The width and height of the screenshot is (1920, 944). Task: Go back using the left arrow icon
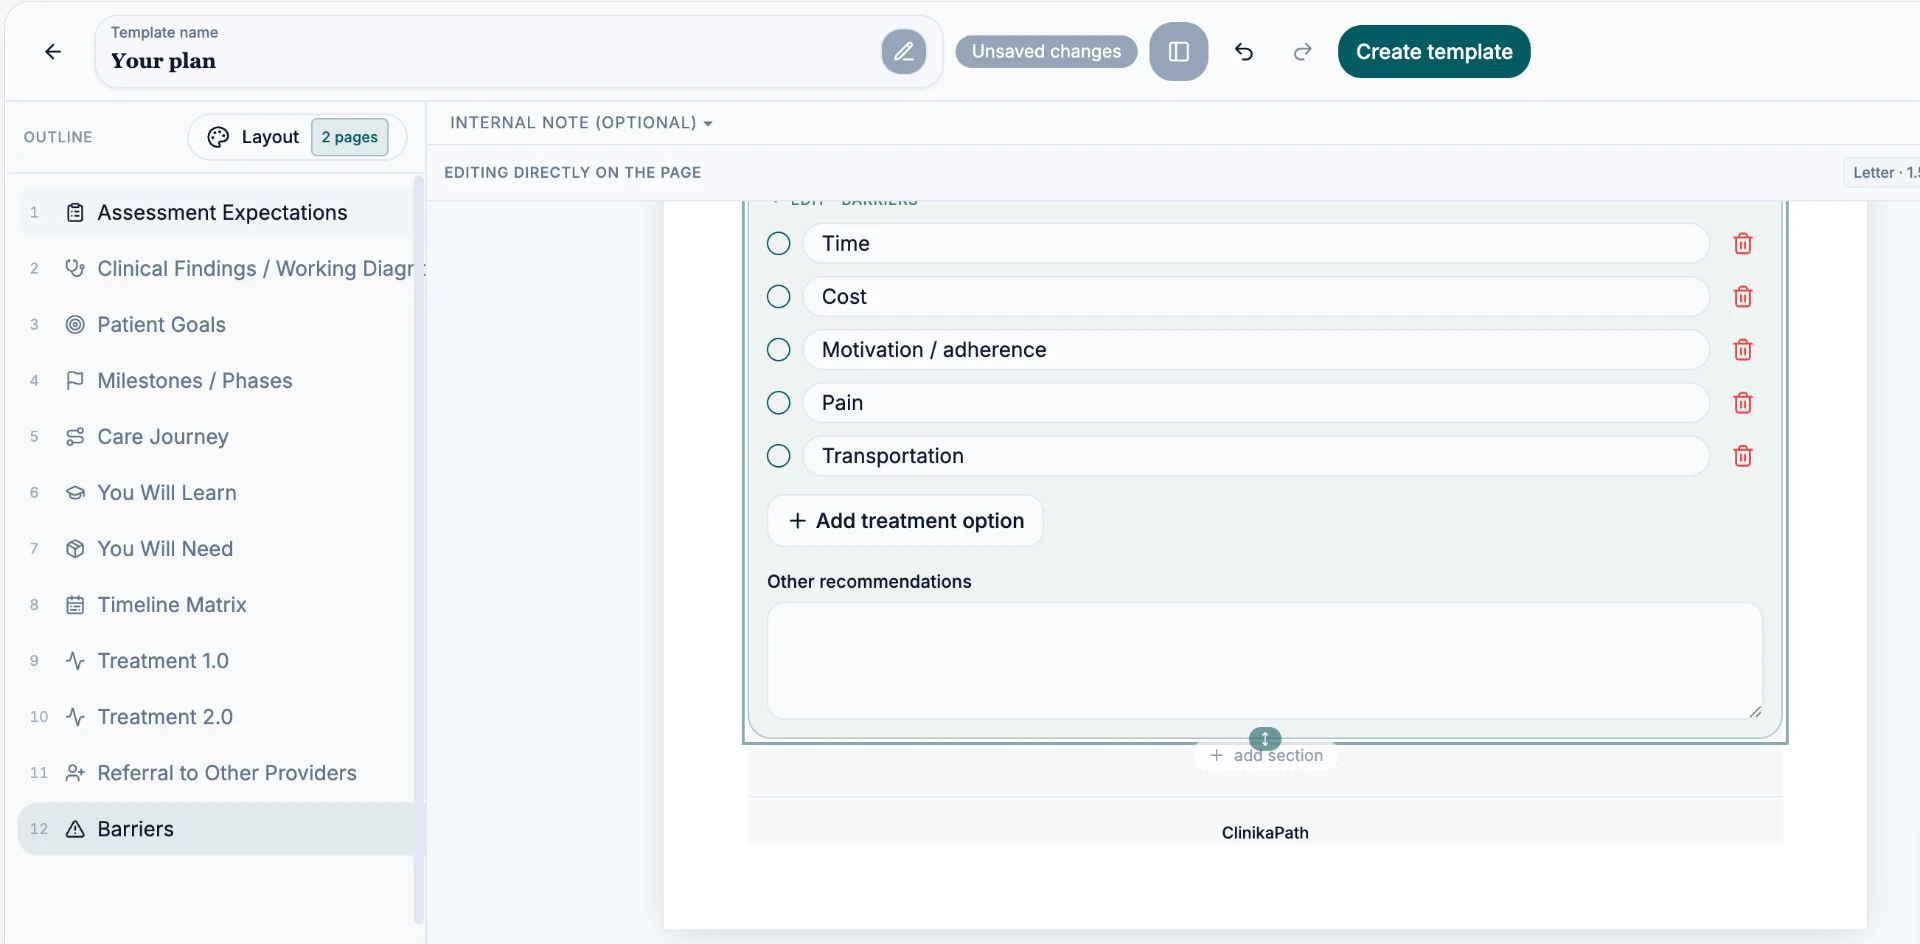click(53, 52)
